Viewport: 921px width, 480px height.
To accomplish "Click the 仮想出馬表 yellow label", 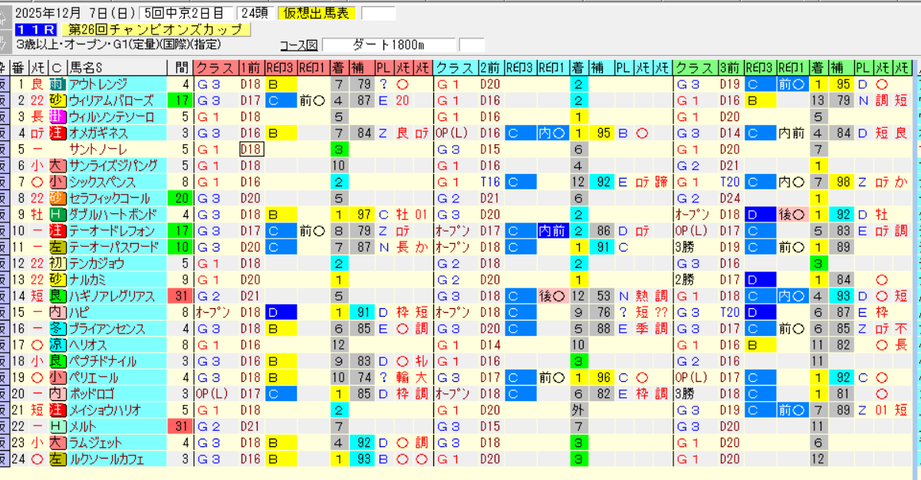I will 317,14.
